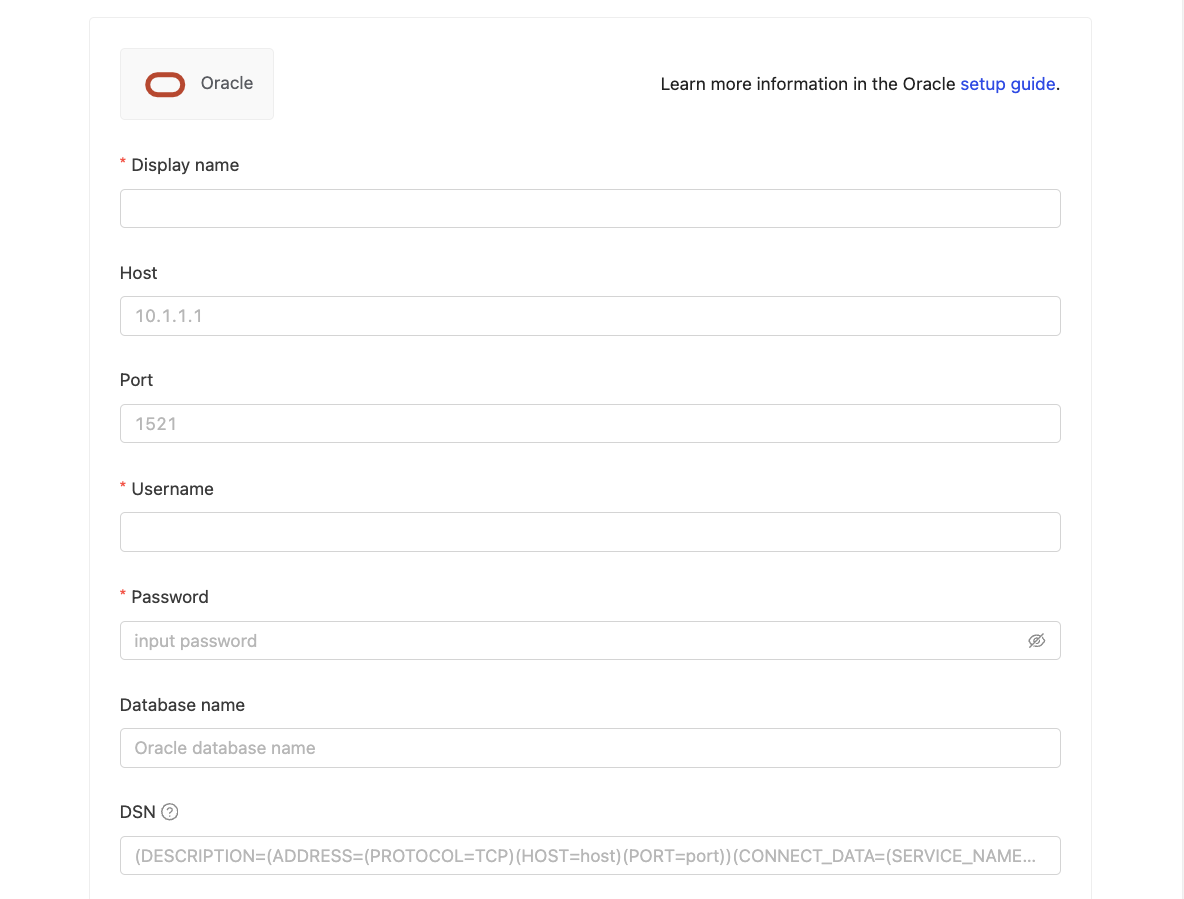This screenshot has width=1184, height=899.
Task: Click the Password field label
Action: (170, 597)
